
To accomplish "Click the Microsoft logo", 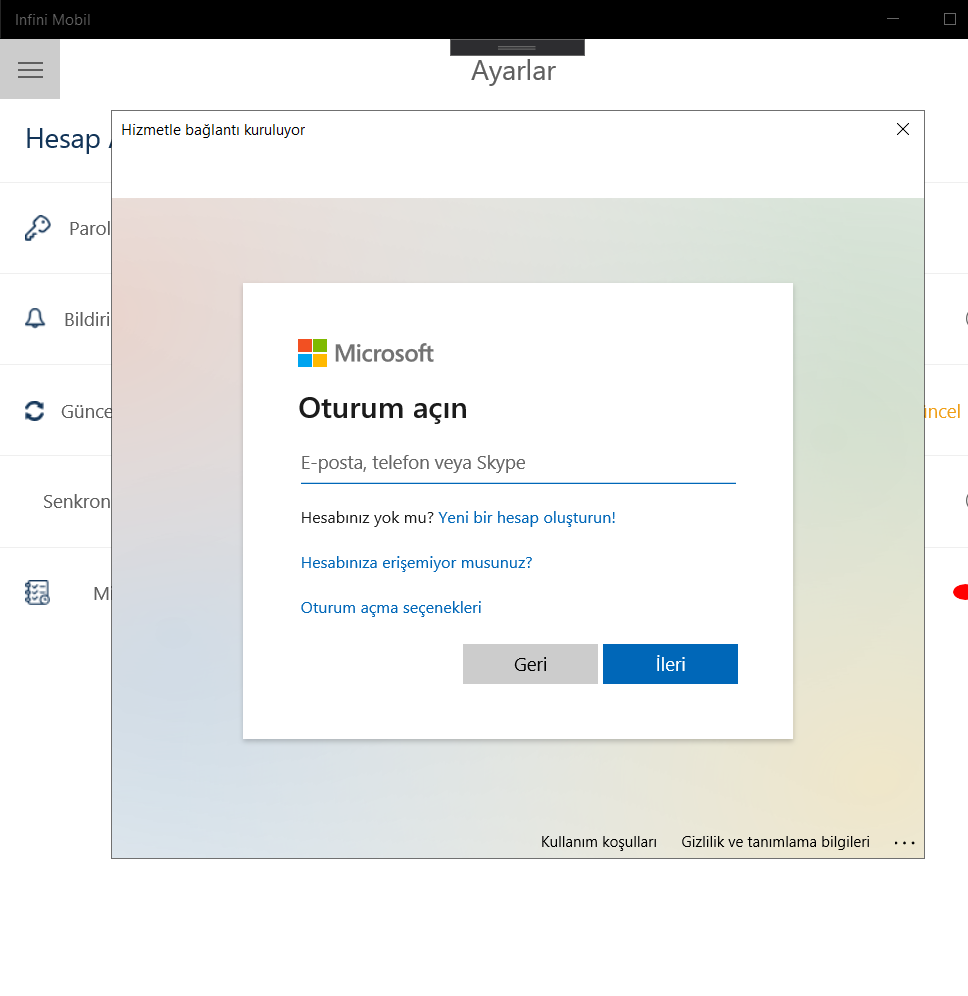I will point(366,353).
